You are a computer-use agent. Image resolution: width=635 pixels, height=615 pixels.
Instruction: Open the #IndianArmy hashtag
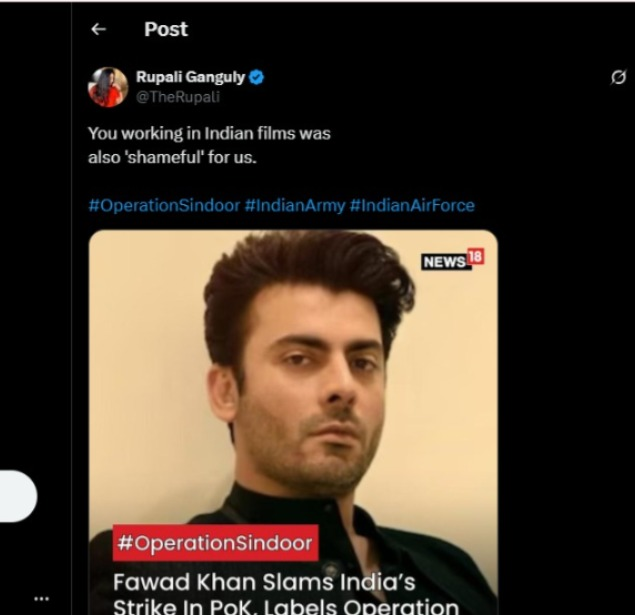(294, 205)
